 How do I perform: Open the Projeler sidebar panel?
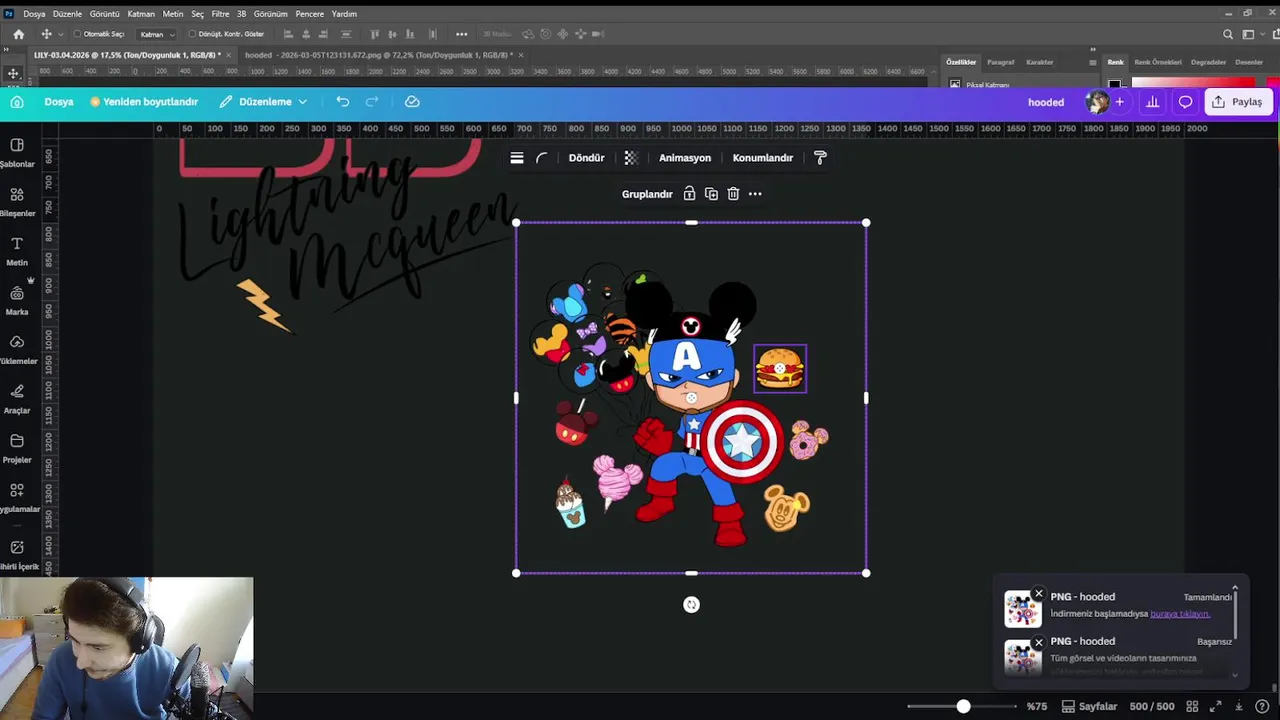click(x=17, y=448)
